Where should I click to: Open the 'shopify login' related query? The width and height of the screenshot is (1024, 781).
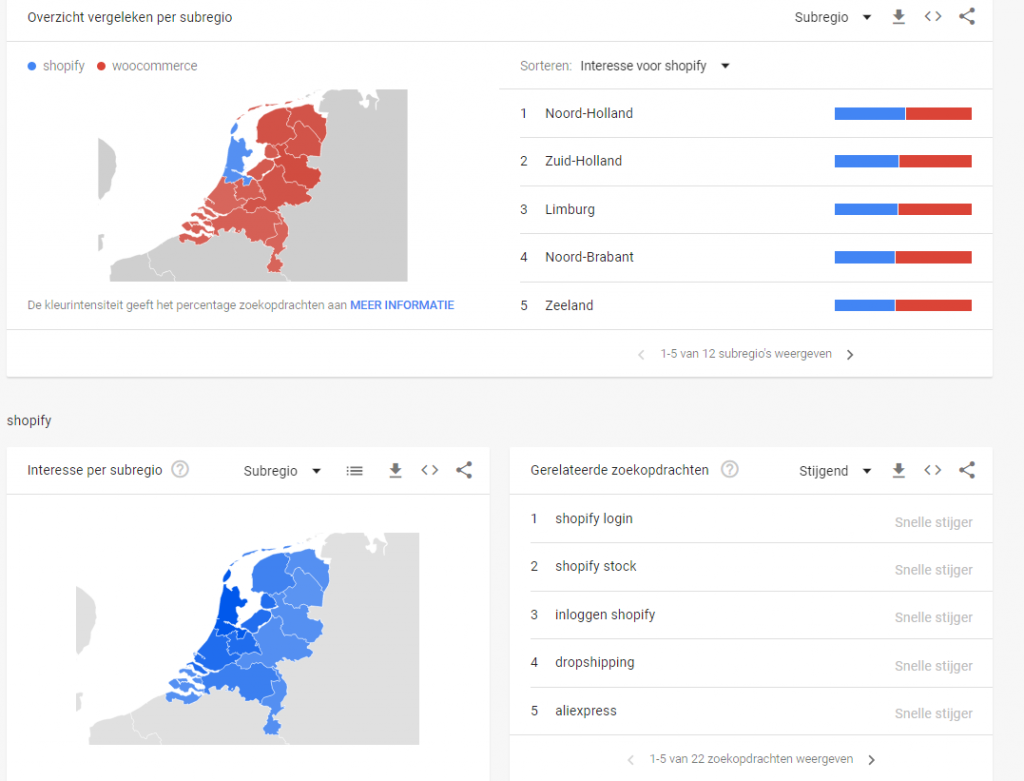594,519
